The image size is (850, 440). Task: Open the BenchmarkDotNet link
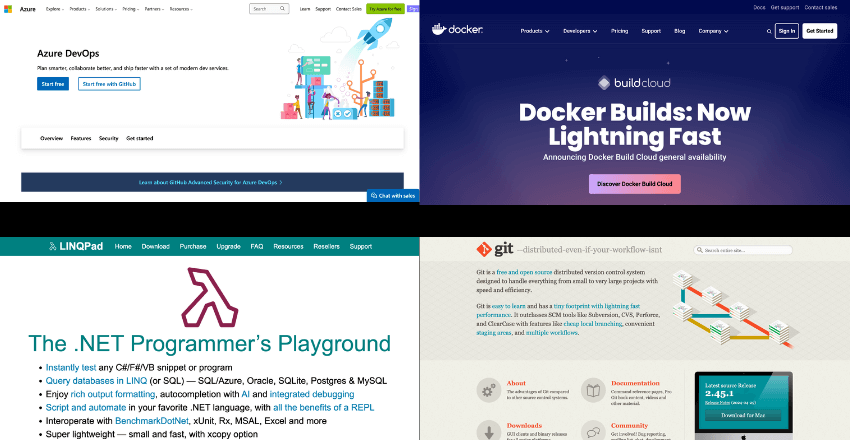point(152,421)
